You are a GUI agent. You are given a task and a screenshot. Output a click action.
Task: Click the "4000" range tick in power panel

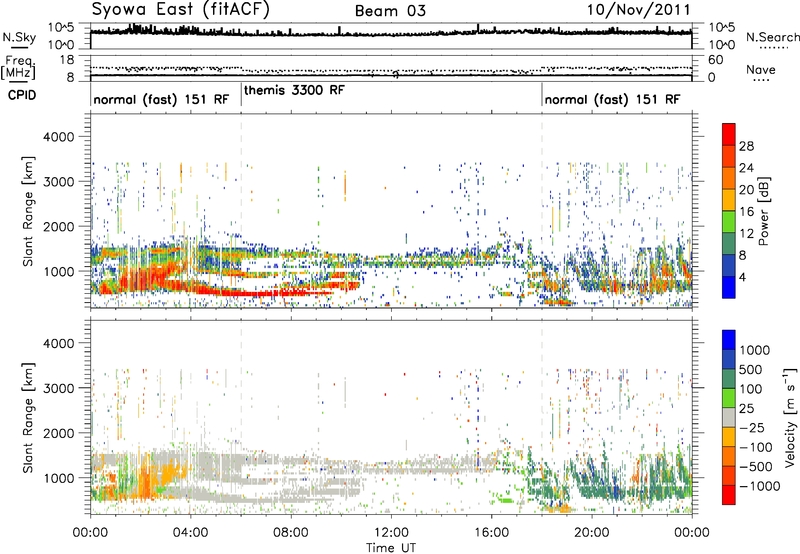(x=58, y=137)
